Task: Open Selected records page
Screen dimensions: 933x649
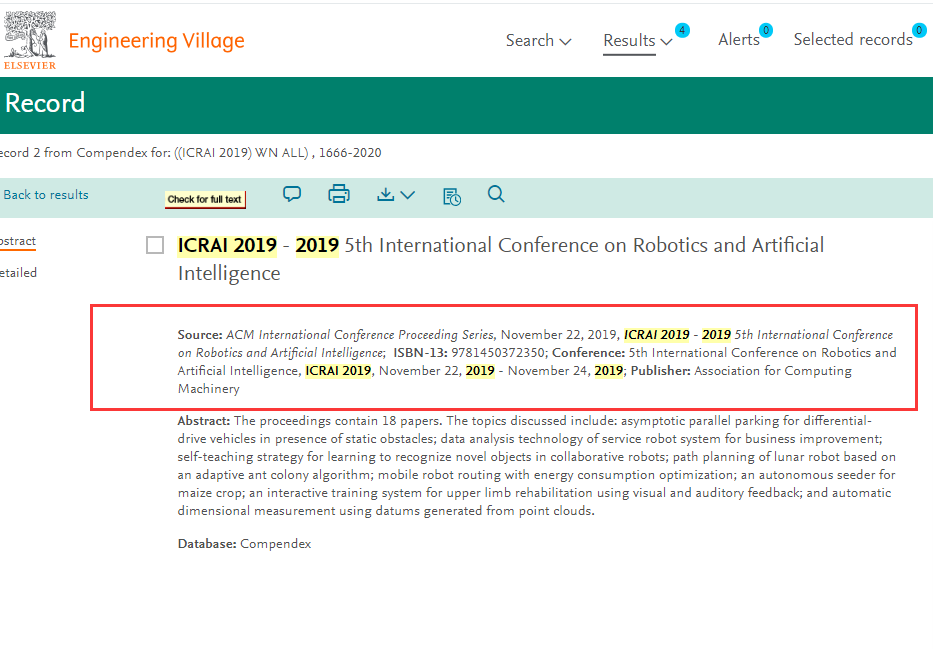Action: [853, 39]
